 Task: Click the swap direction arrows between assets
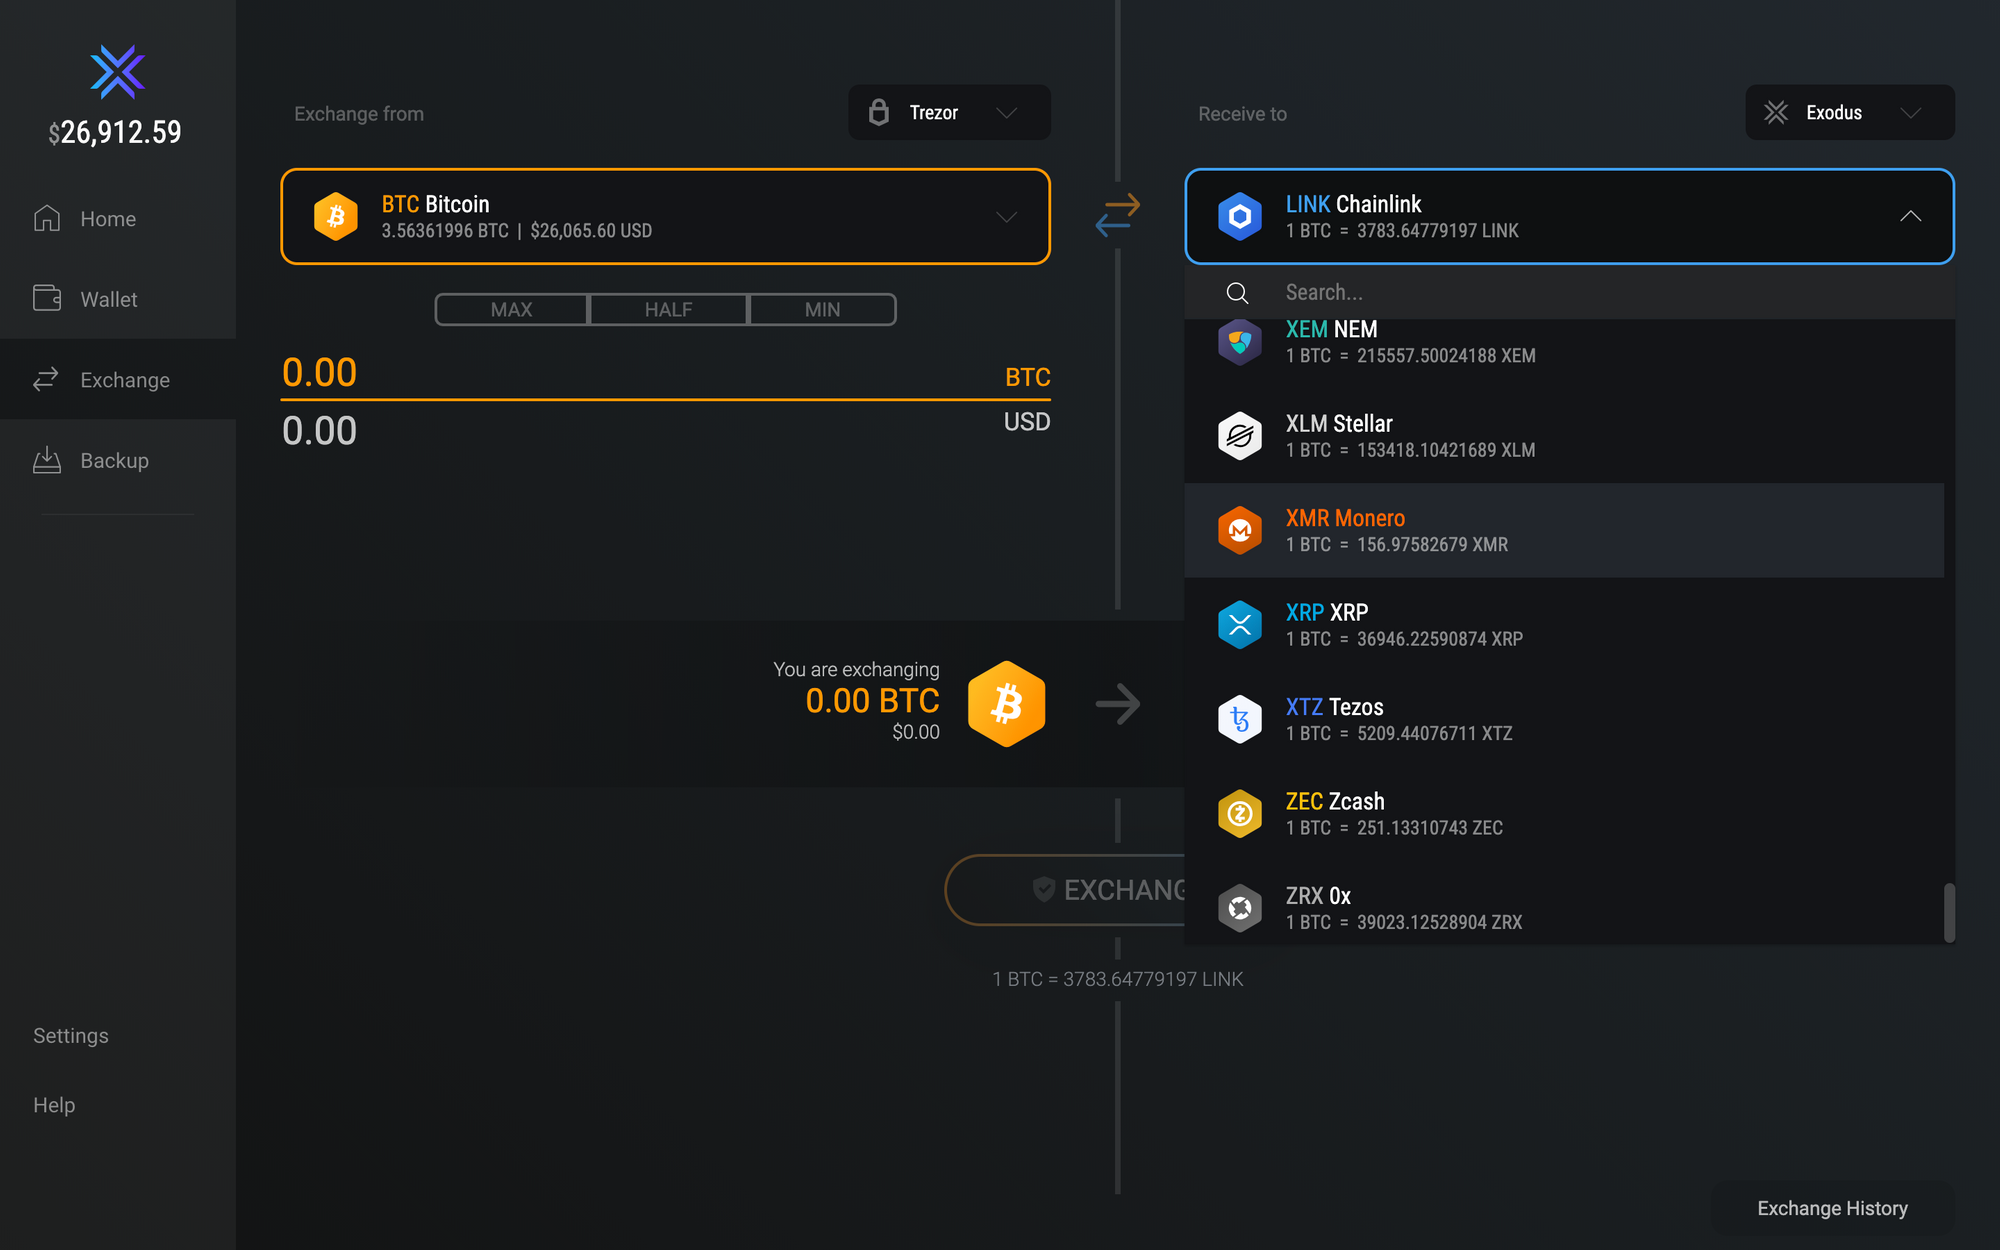click(x=1117, y=215)
